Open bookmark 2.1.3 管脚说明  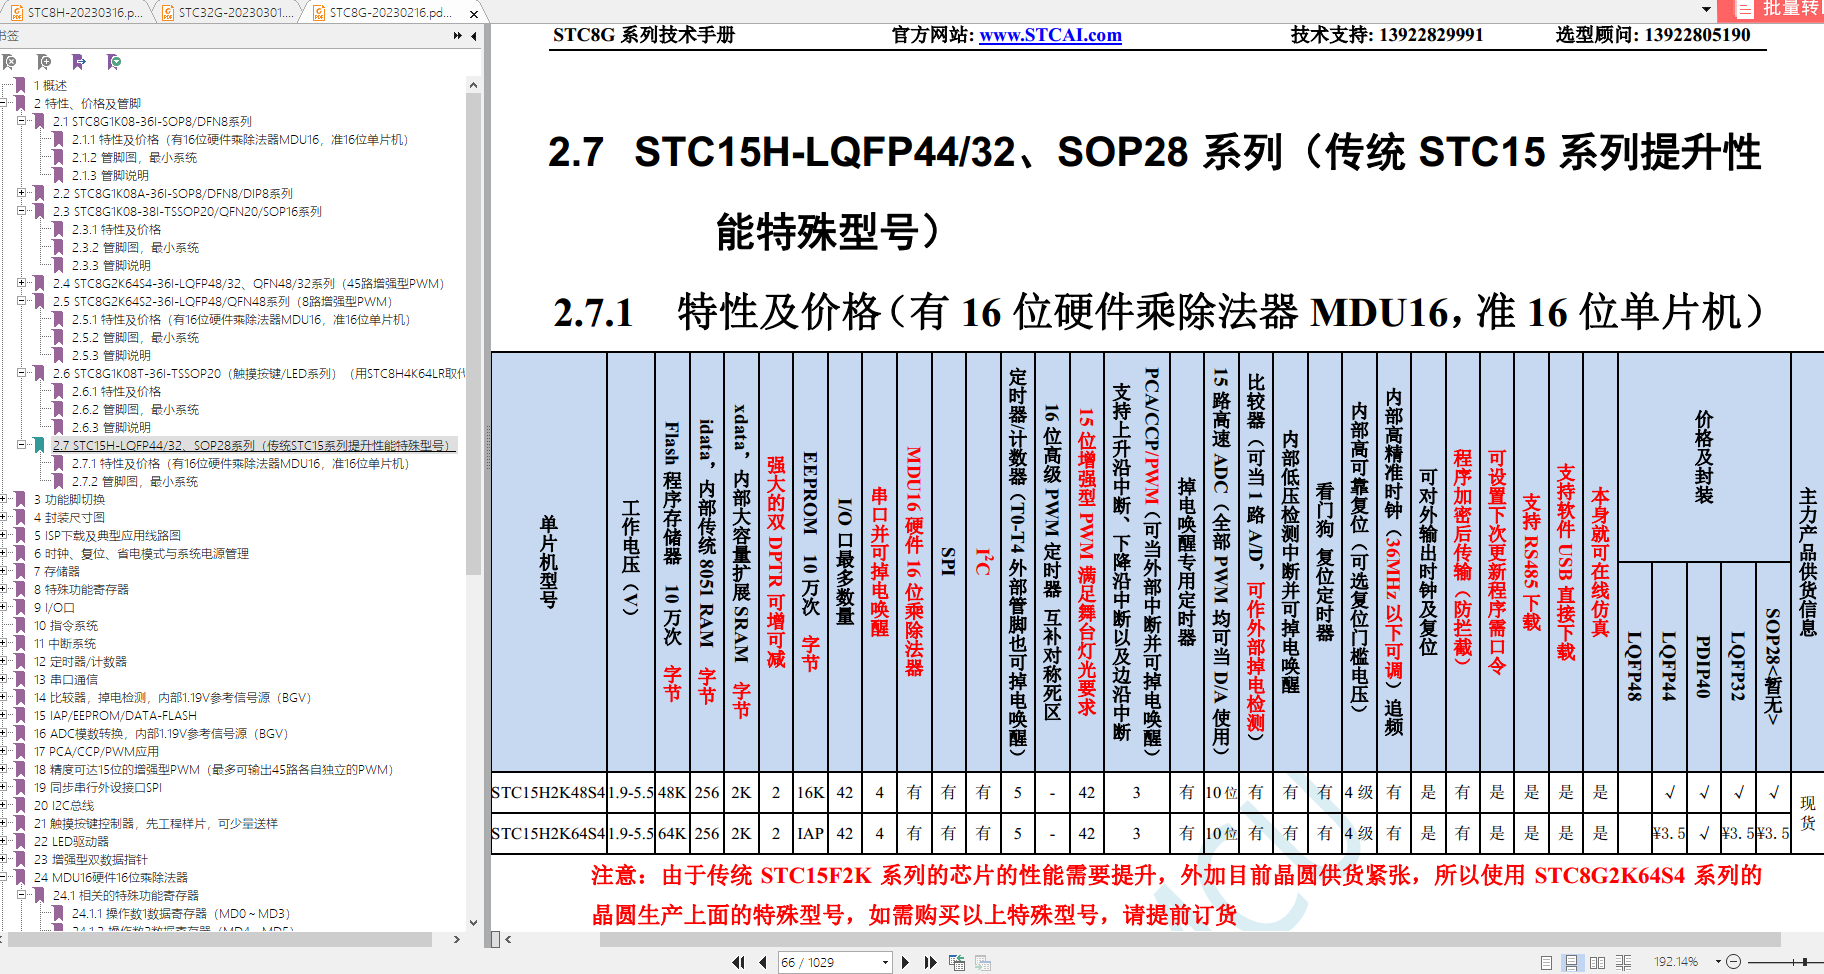[x=110, y=176]
